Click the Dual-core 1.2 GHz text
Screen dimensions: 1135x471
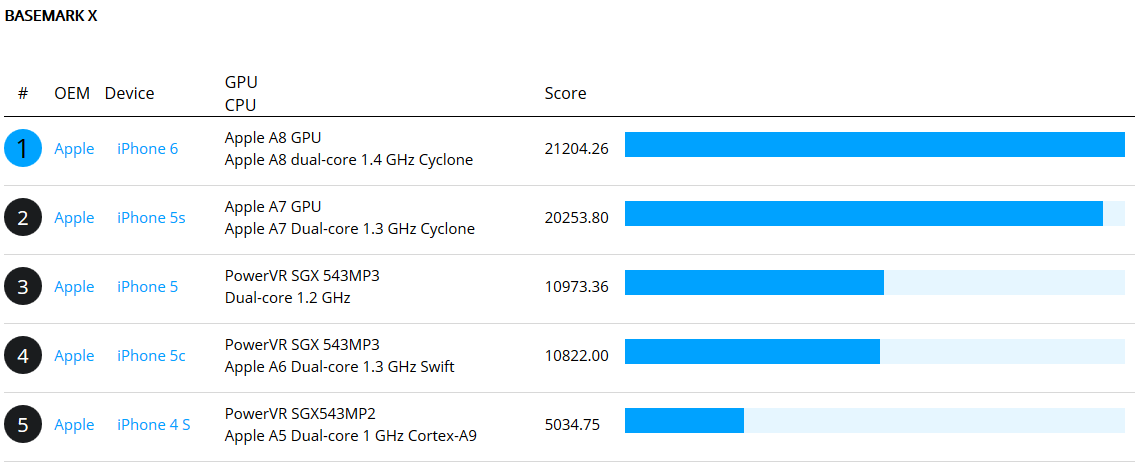coord(287,297)
